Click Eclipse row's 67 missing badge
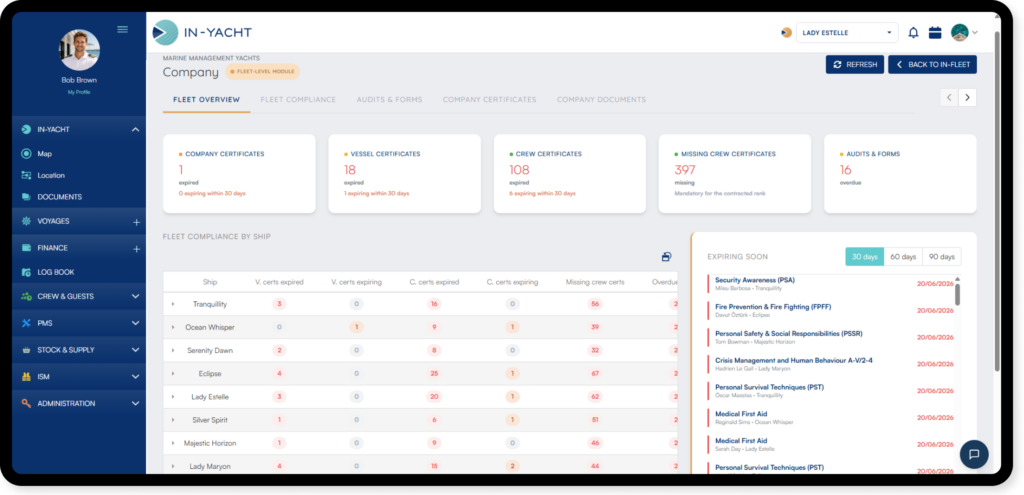The width and height of the screenshot is (1024, 495). (595, 374)
